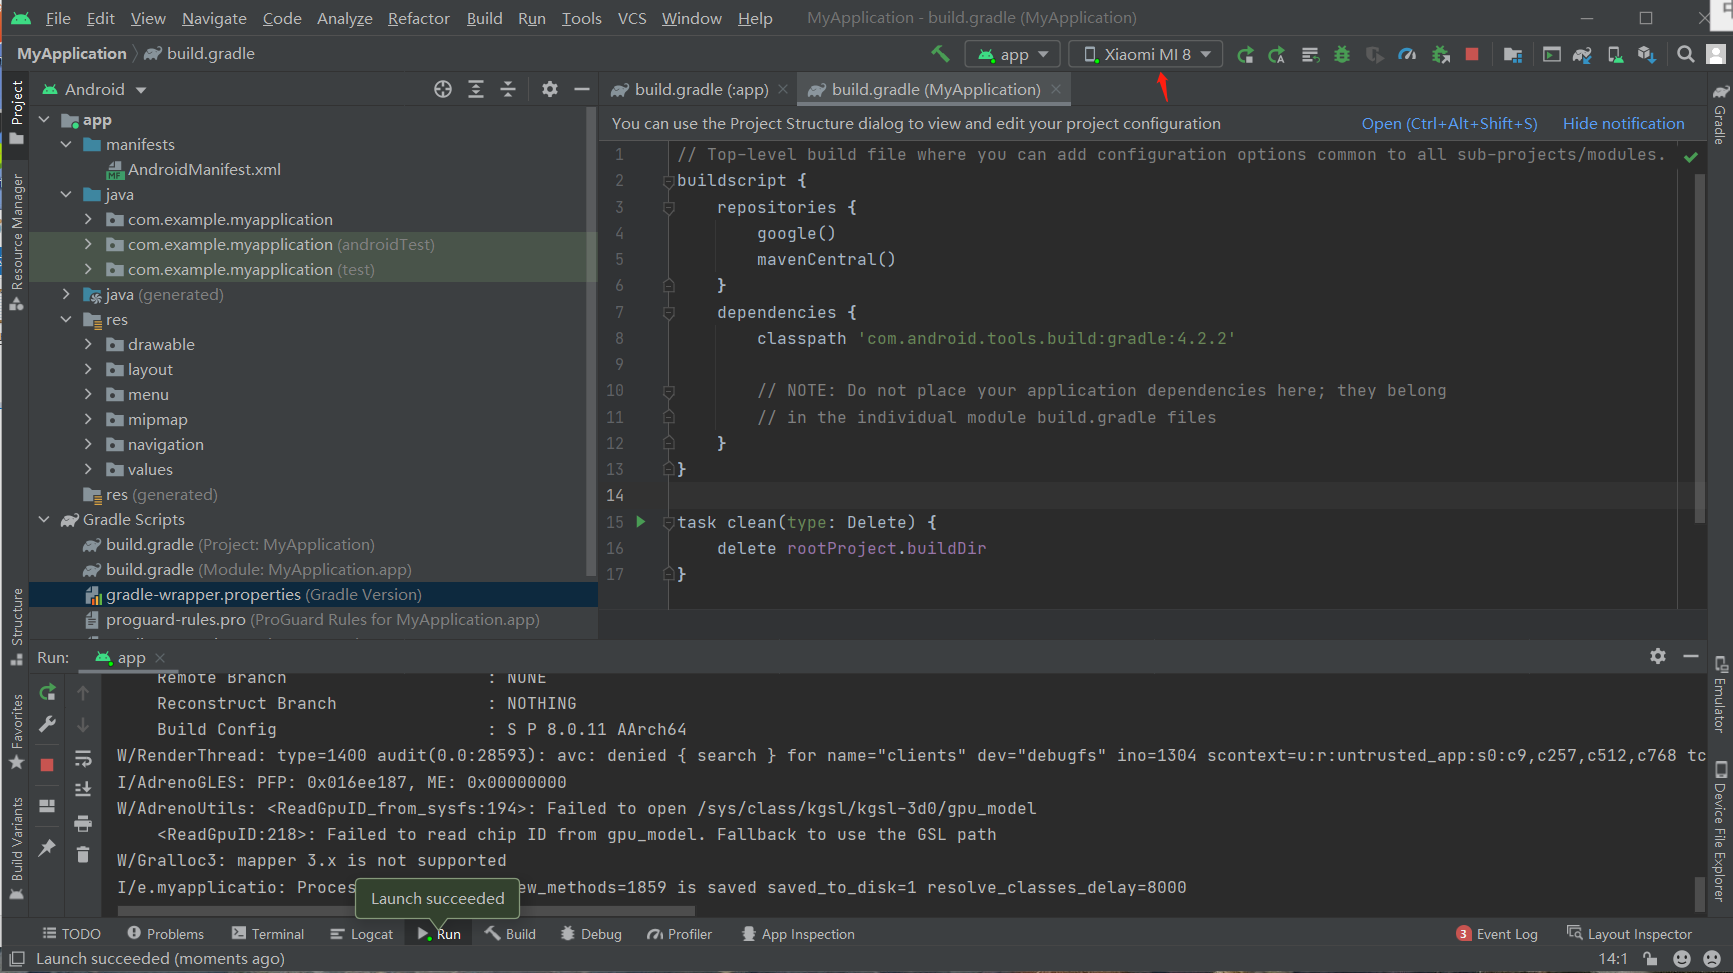Click the Search Everywhere magnifier

1686,54
